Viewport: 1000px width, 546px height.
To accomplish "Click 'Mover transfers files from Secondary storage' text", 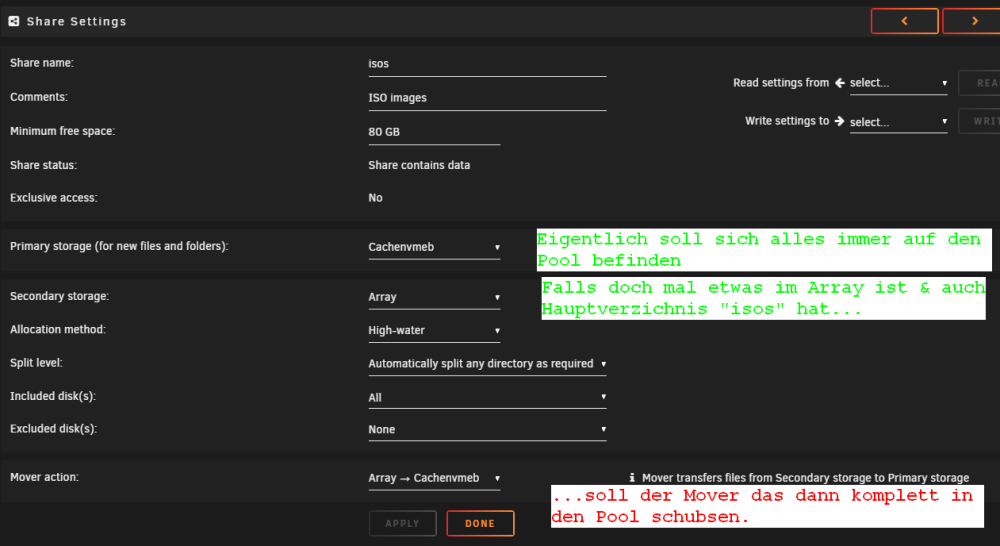I will pyautogui.click(x=805, y=478).
